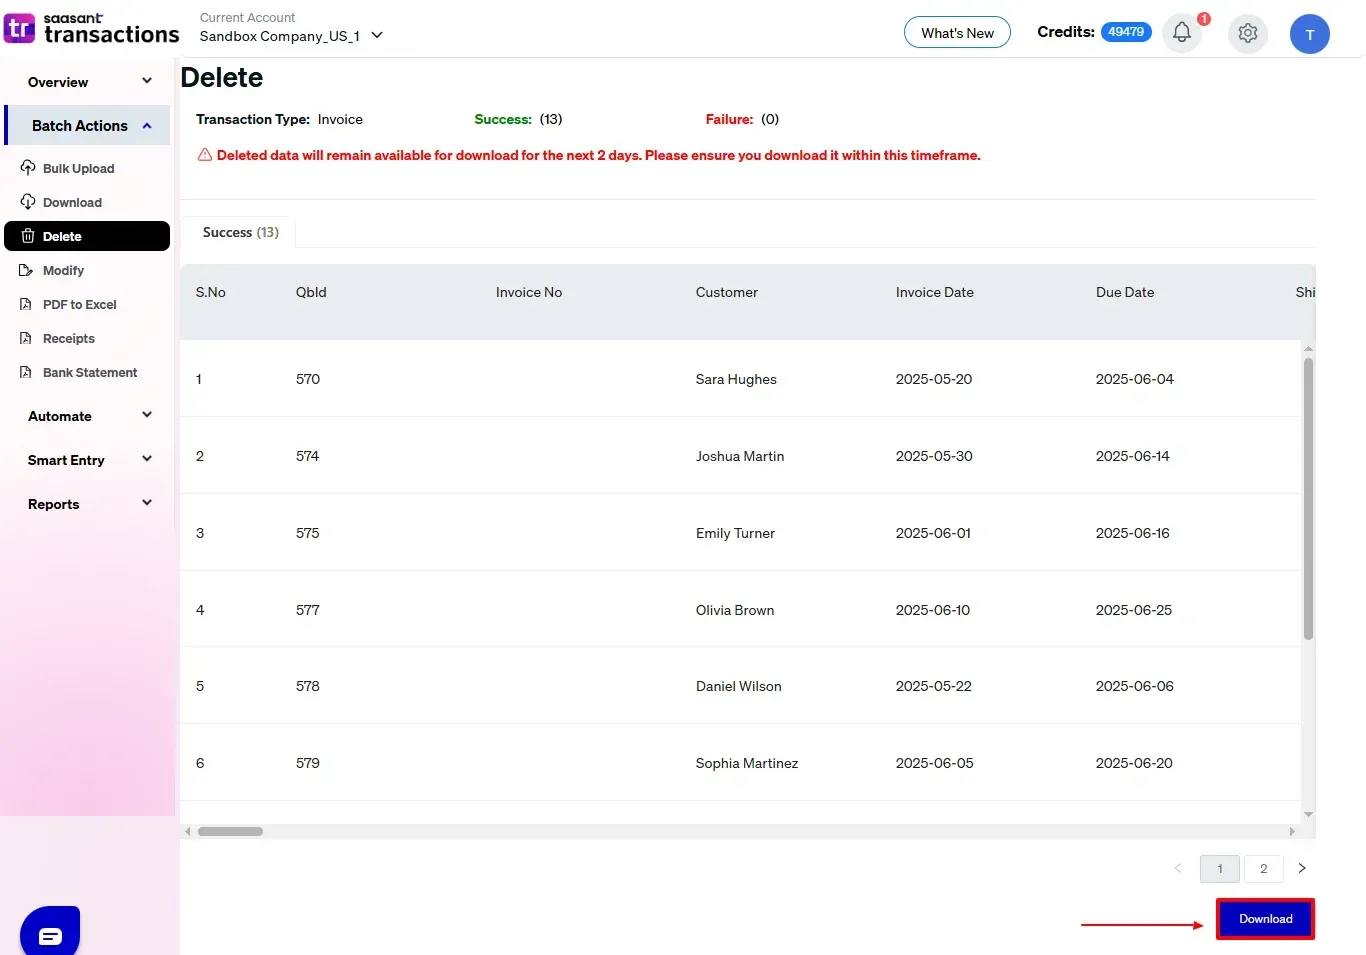Select customer Emily Turner cell
1366x955 pixels.
pos(735,533)
